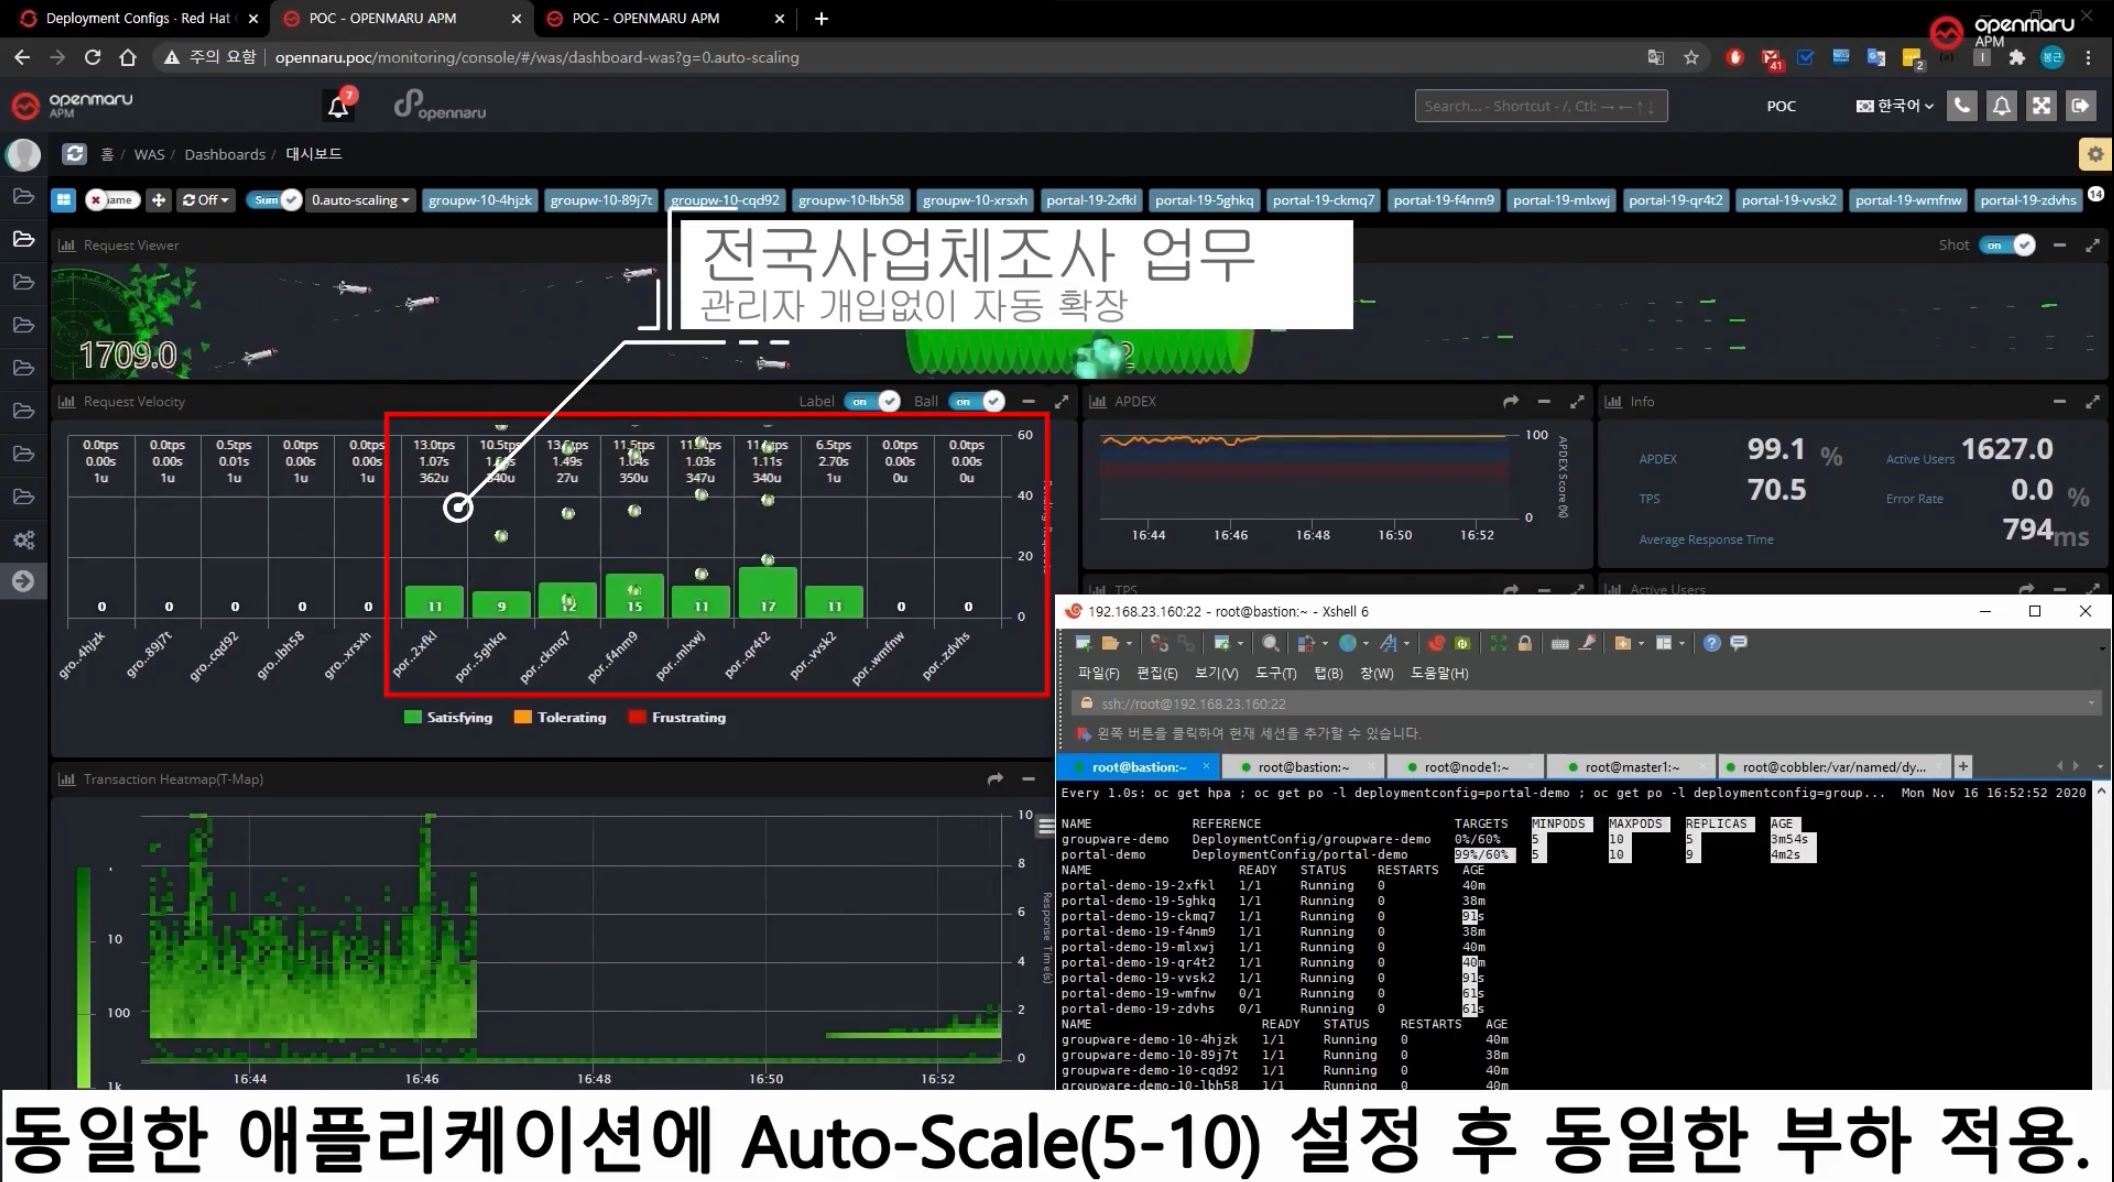Open the Xshell 편집(E) menu
Image resolution: width=2114 pixels, height=1182 pixels.
1157,673
